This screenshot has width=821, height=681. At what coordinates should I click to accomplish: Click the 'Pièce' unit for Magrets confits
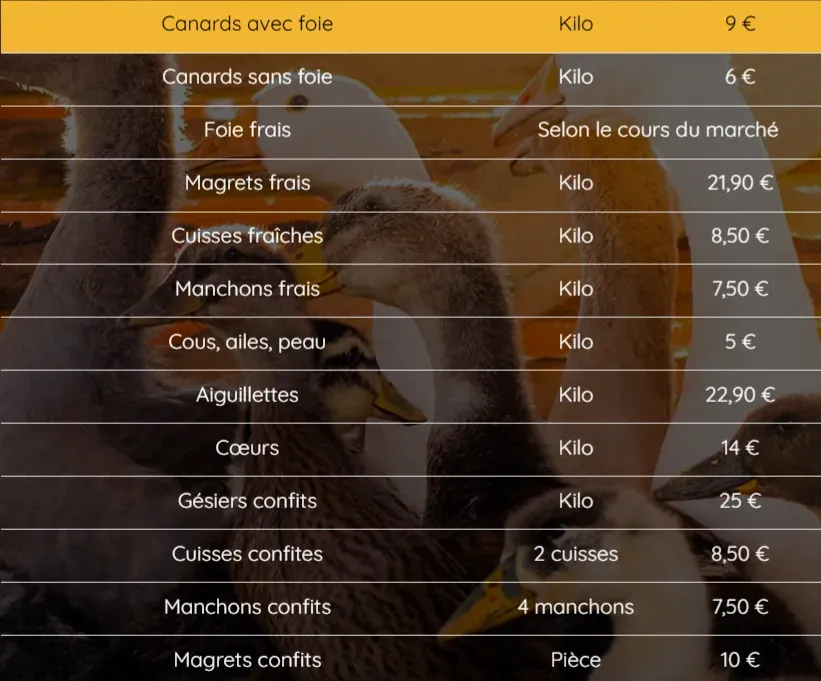(576, 660)
